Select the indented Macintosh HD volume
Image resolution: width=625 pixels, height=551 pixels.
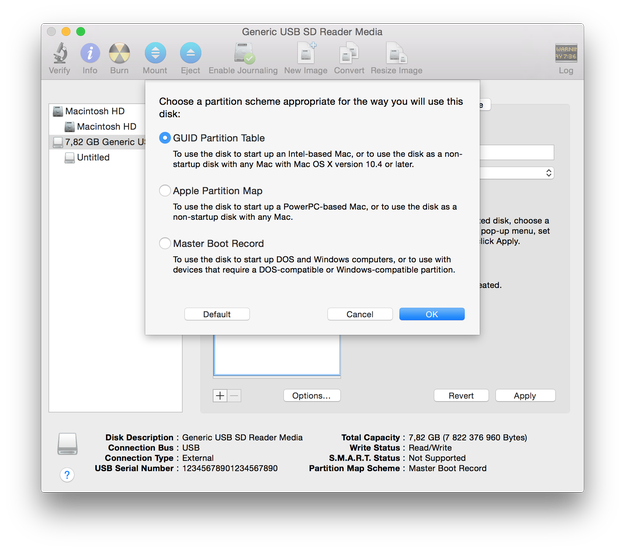(x=97, y=126)
